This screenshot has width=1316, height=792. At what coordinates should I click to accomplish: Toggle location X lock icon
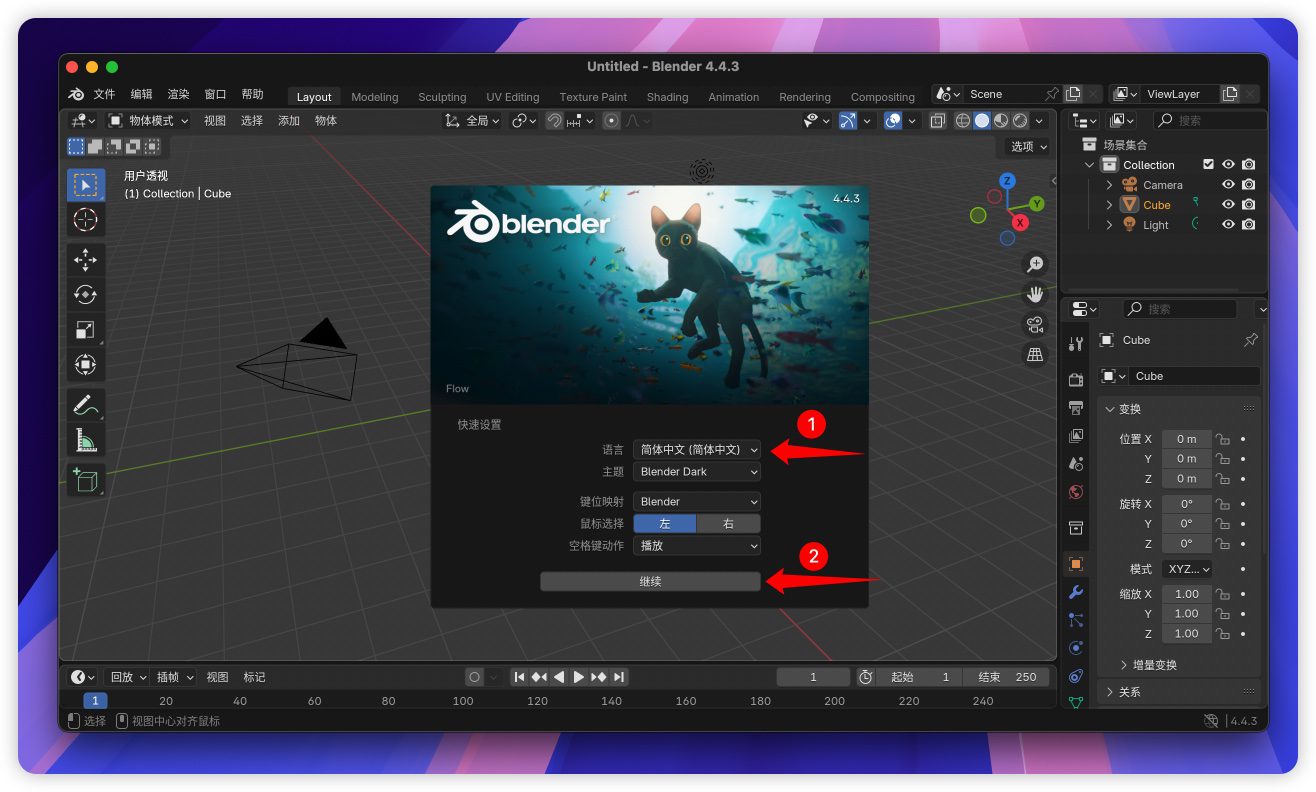pyautogui.click(x=1222, y=439)
